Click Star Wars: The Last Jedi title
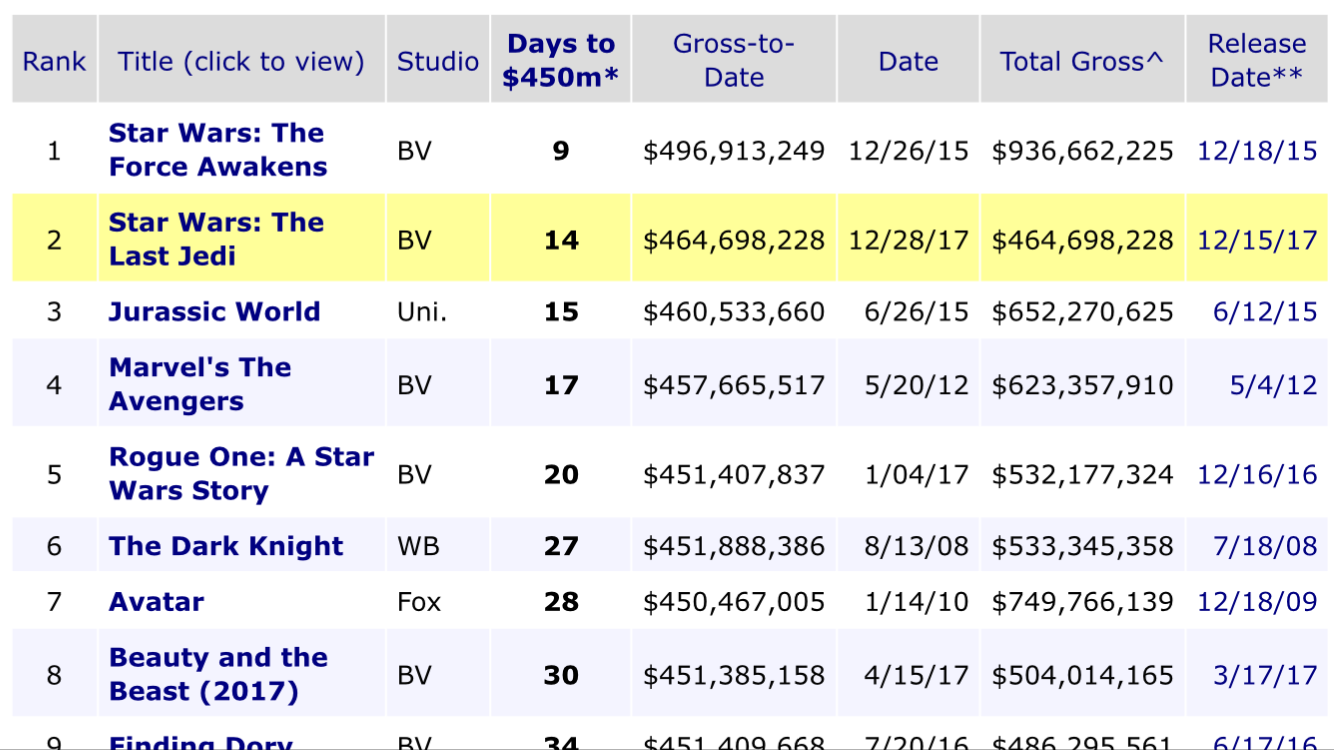The width and height of the screenshot is (1334, 750). (216, 239)
